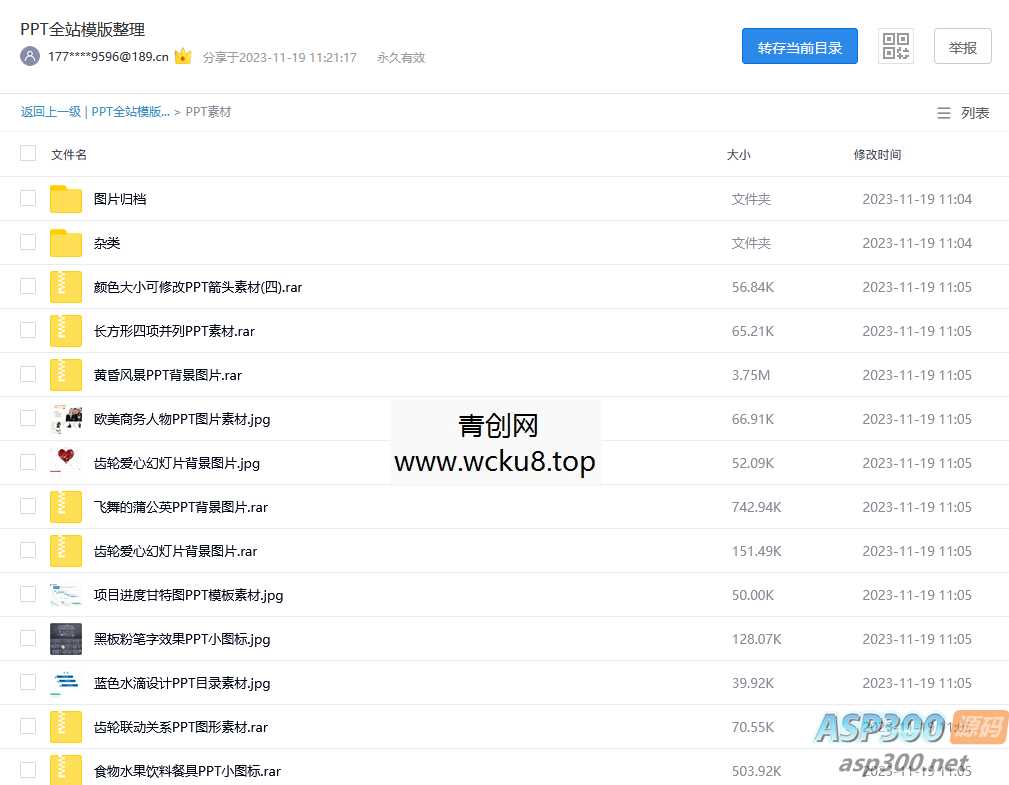Click the archive icon of 长方形四项并列PPT素材.rar
Image resolution: width=1009 pixels, height=785 pixels.
(65, 330)
